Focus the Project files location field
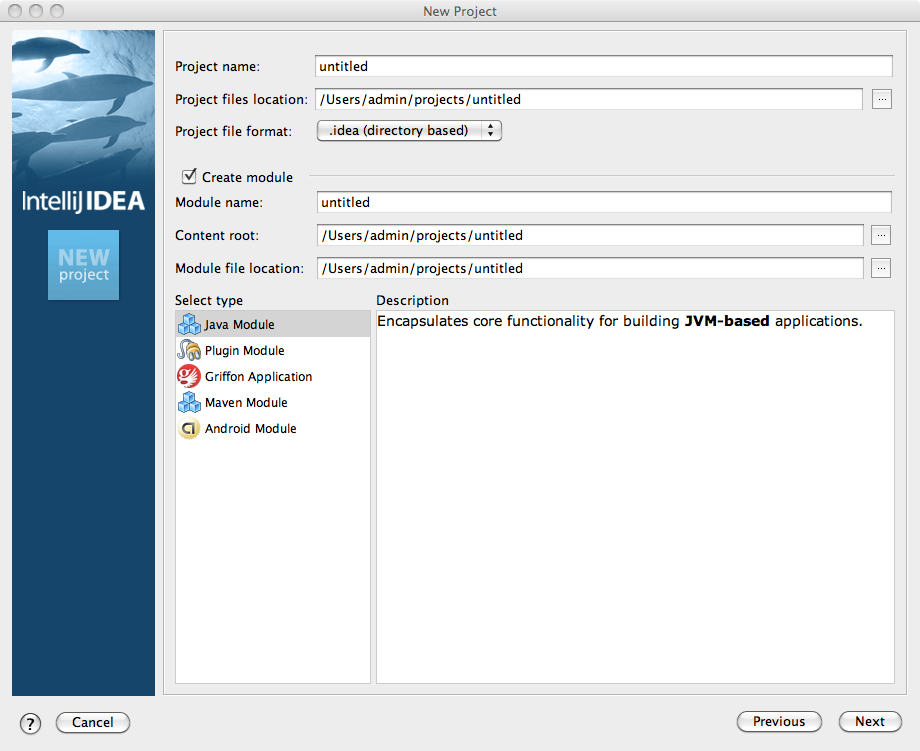 coord(589,99)
